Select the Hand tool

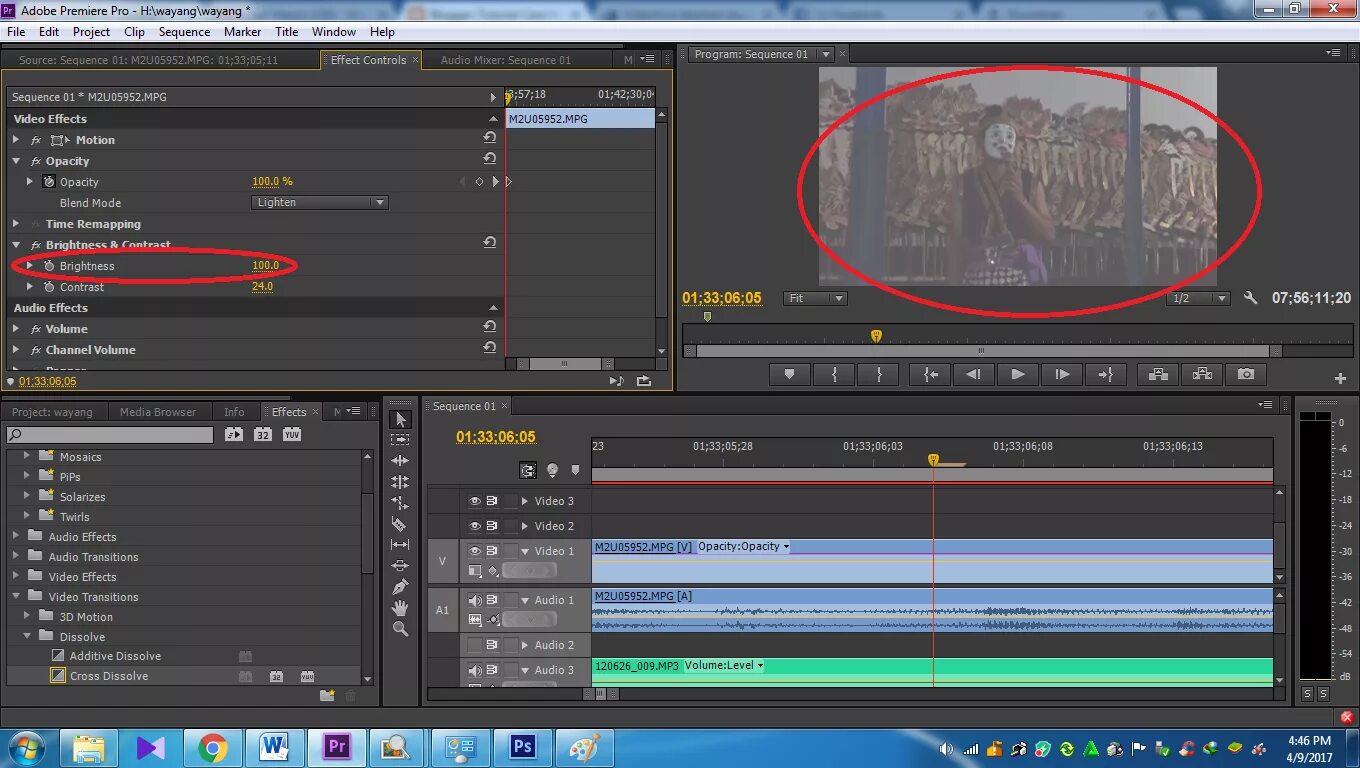400,608
